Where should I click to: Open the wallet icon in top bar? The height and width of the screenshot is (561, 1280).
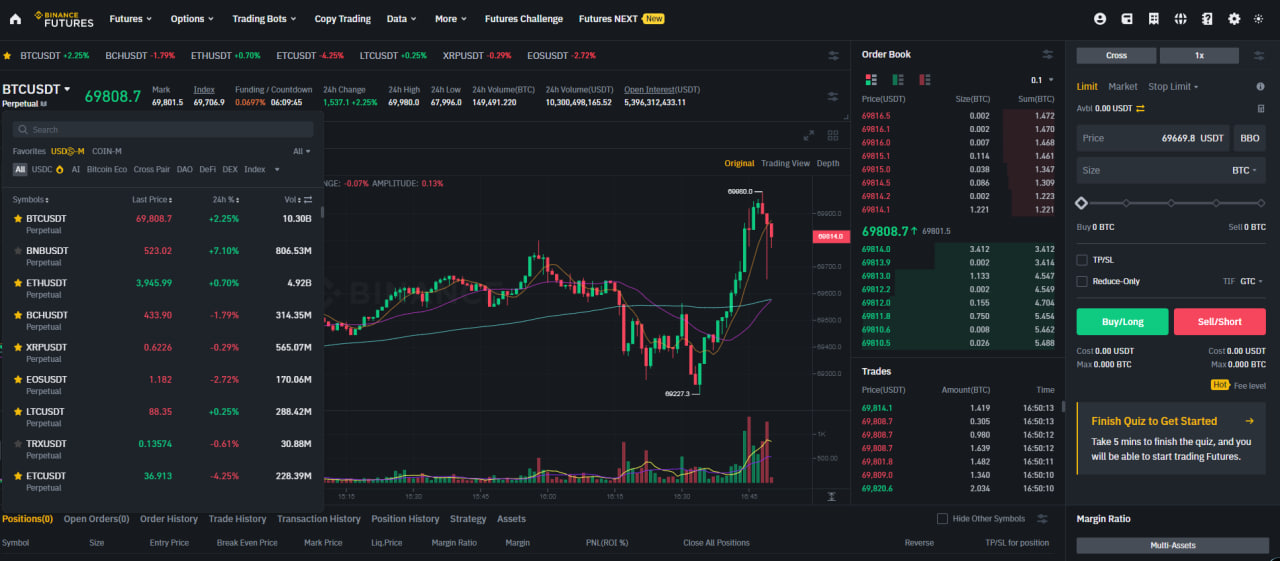1127,18
